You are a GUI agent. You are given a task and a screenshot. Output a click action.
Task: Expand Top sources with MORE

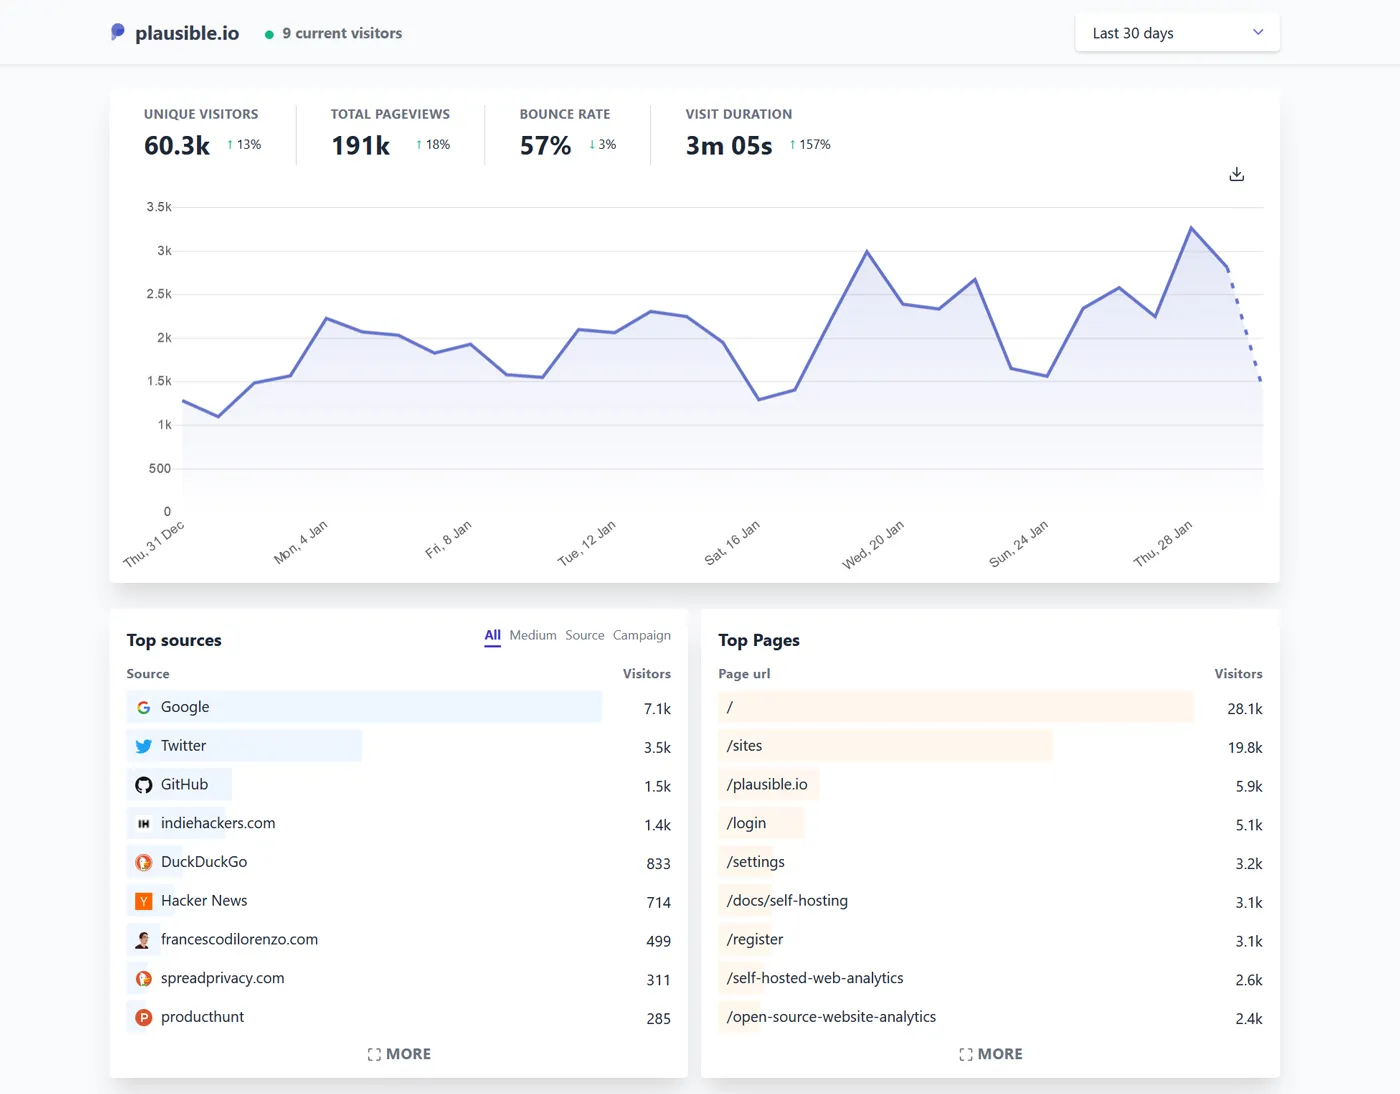point(399,1054)
